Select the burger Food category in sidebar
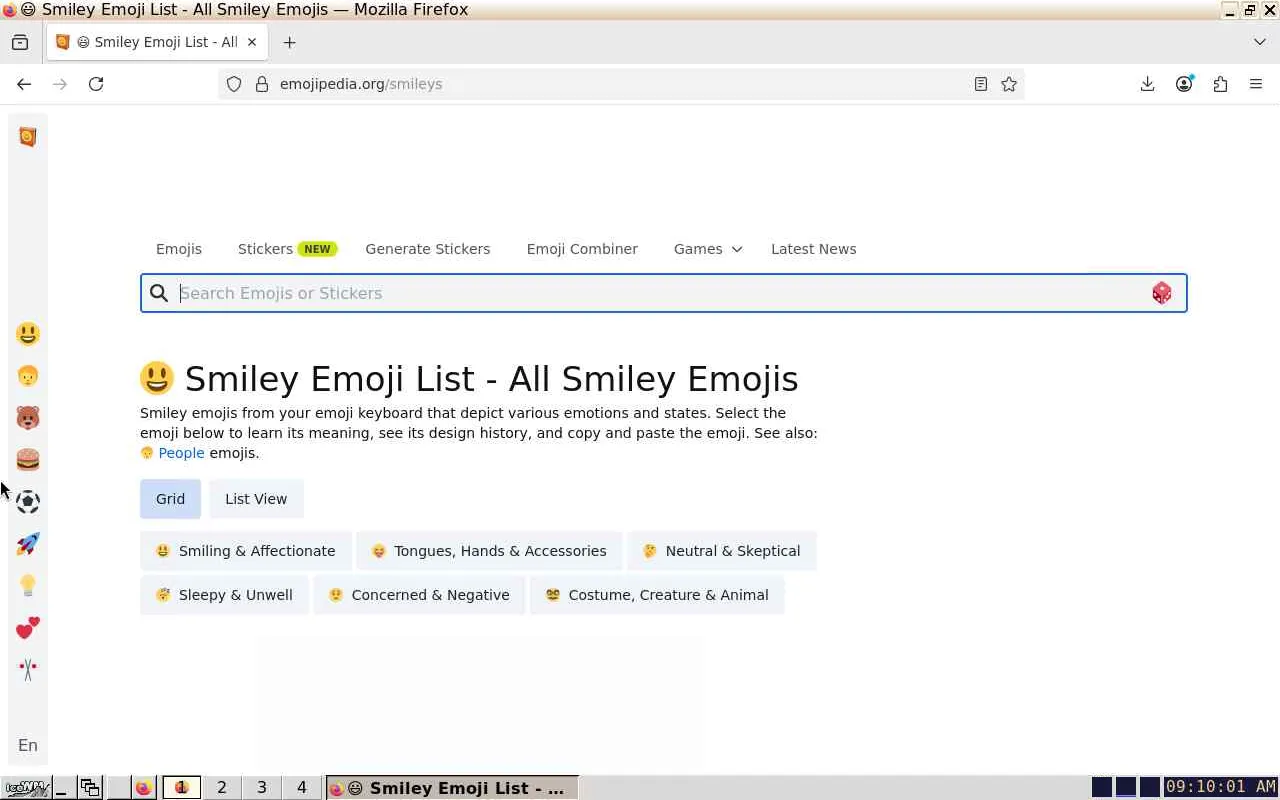 28,460
